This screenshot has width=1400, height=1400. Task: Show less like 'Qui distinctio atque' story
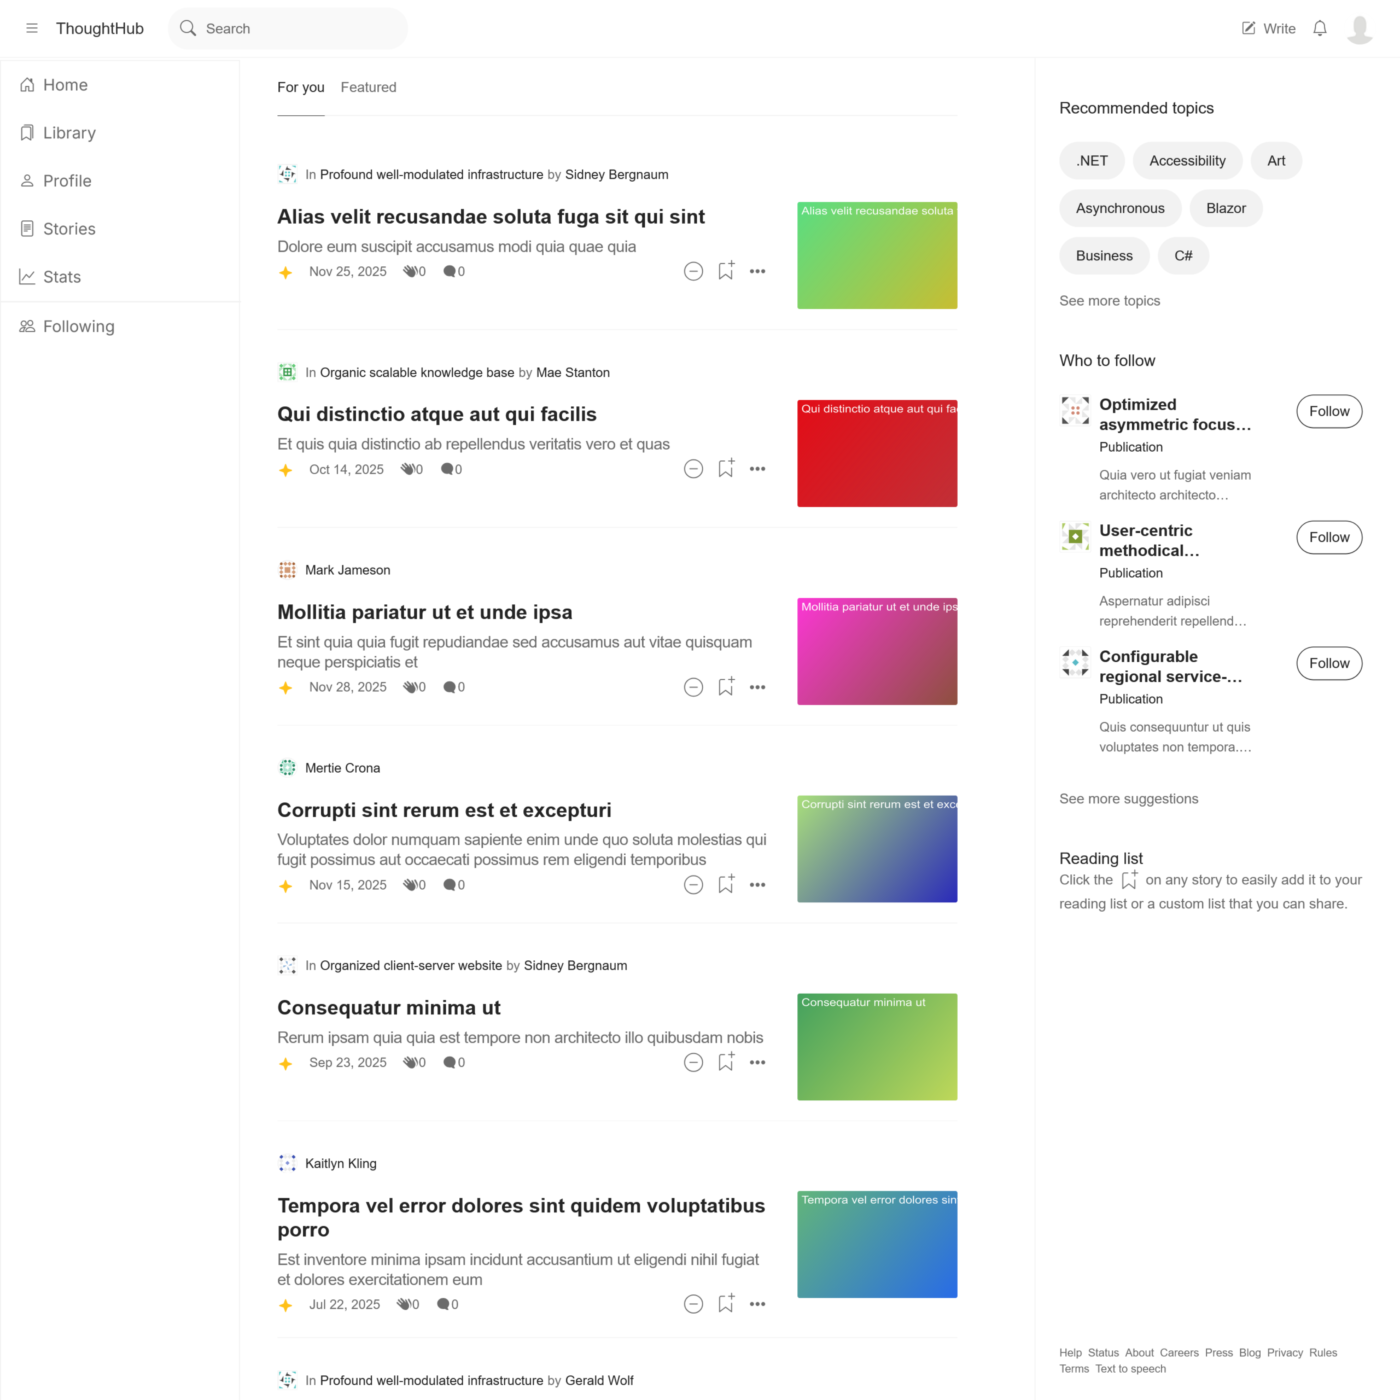(693, 469)
